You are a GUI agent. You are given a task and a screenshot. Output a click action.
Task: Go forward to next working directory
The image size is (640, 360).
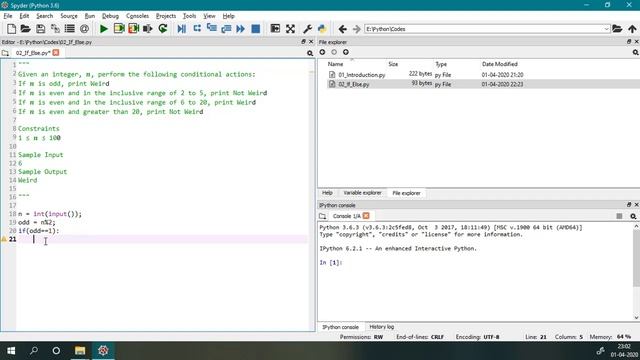[x=356, y=29]
